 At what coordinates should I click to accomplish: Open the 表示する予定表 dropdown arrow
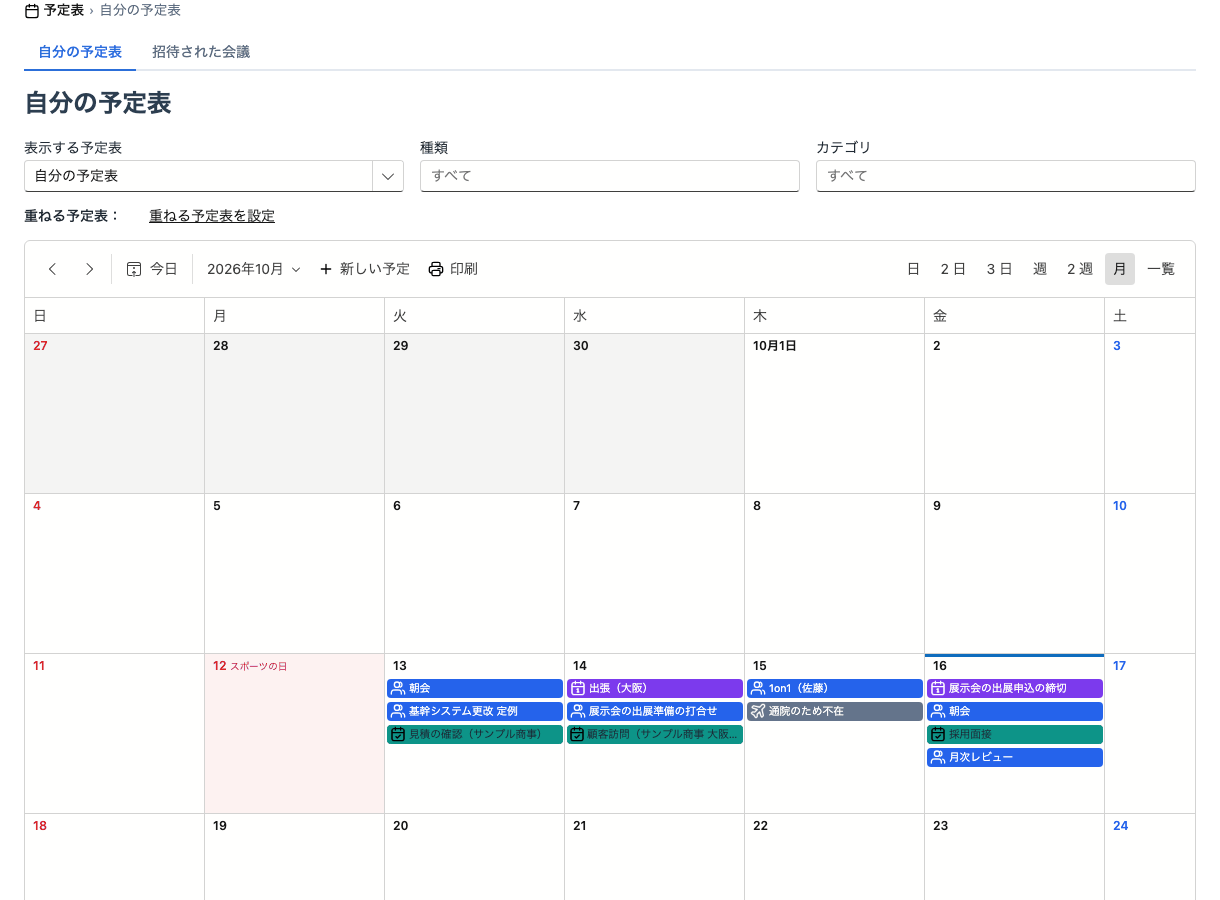pyautogui.click(x=388, y=176)
